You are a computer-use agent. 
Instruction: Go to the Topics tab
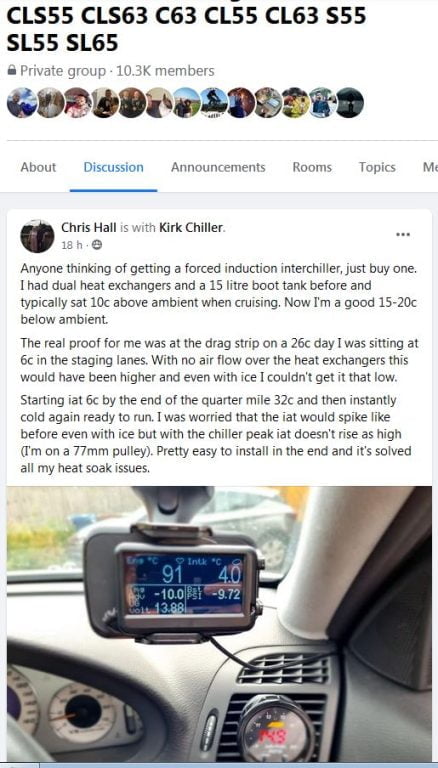pos(377,167)
